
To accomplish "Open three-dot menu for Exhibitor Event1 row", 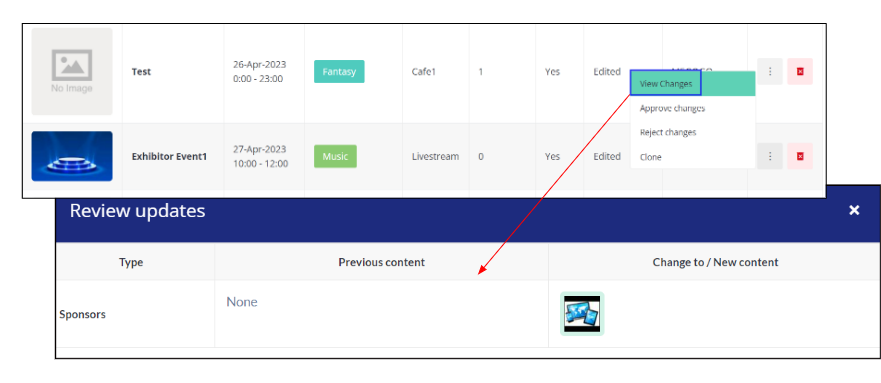I will [x=770, y=156].
